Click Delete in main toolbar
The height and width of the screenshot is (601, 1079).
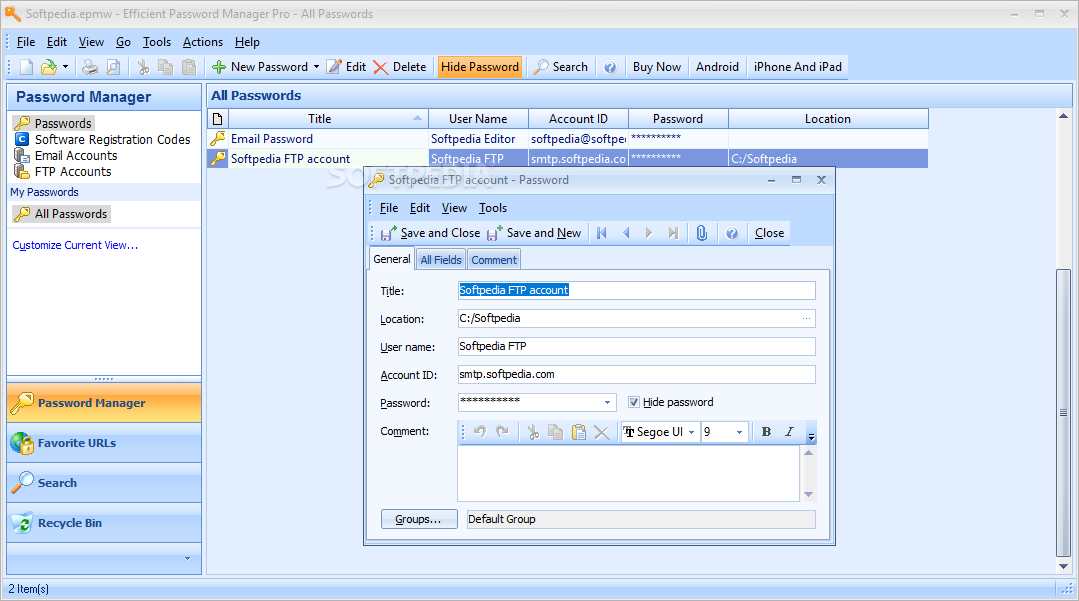(400, 67)
